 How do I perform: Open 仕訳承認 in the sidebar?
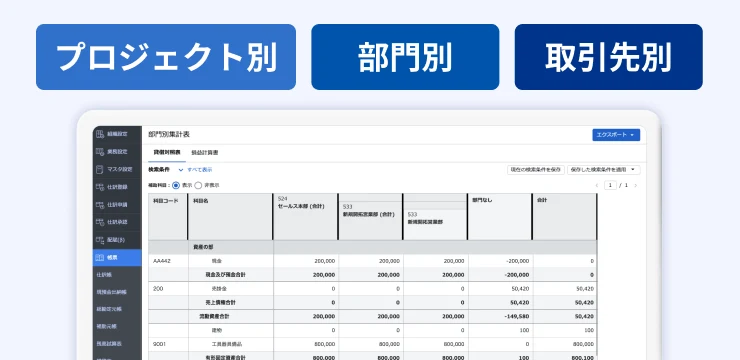[117, 222]
